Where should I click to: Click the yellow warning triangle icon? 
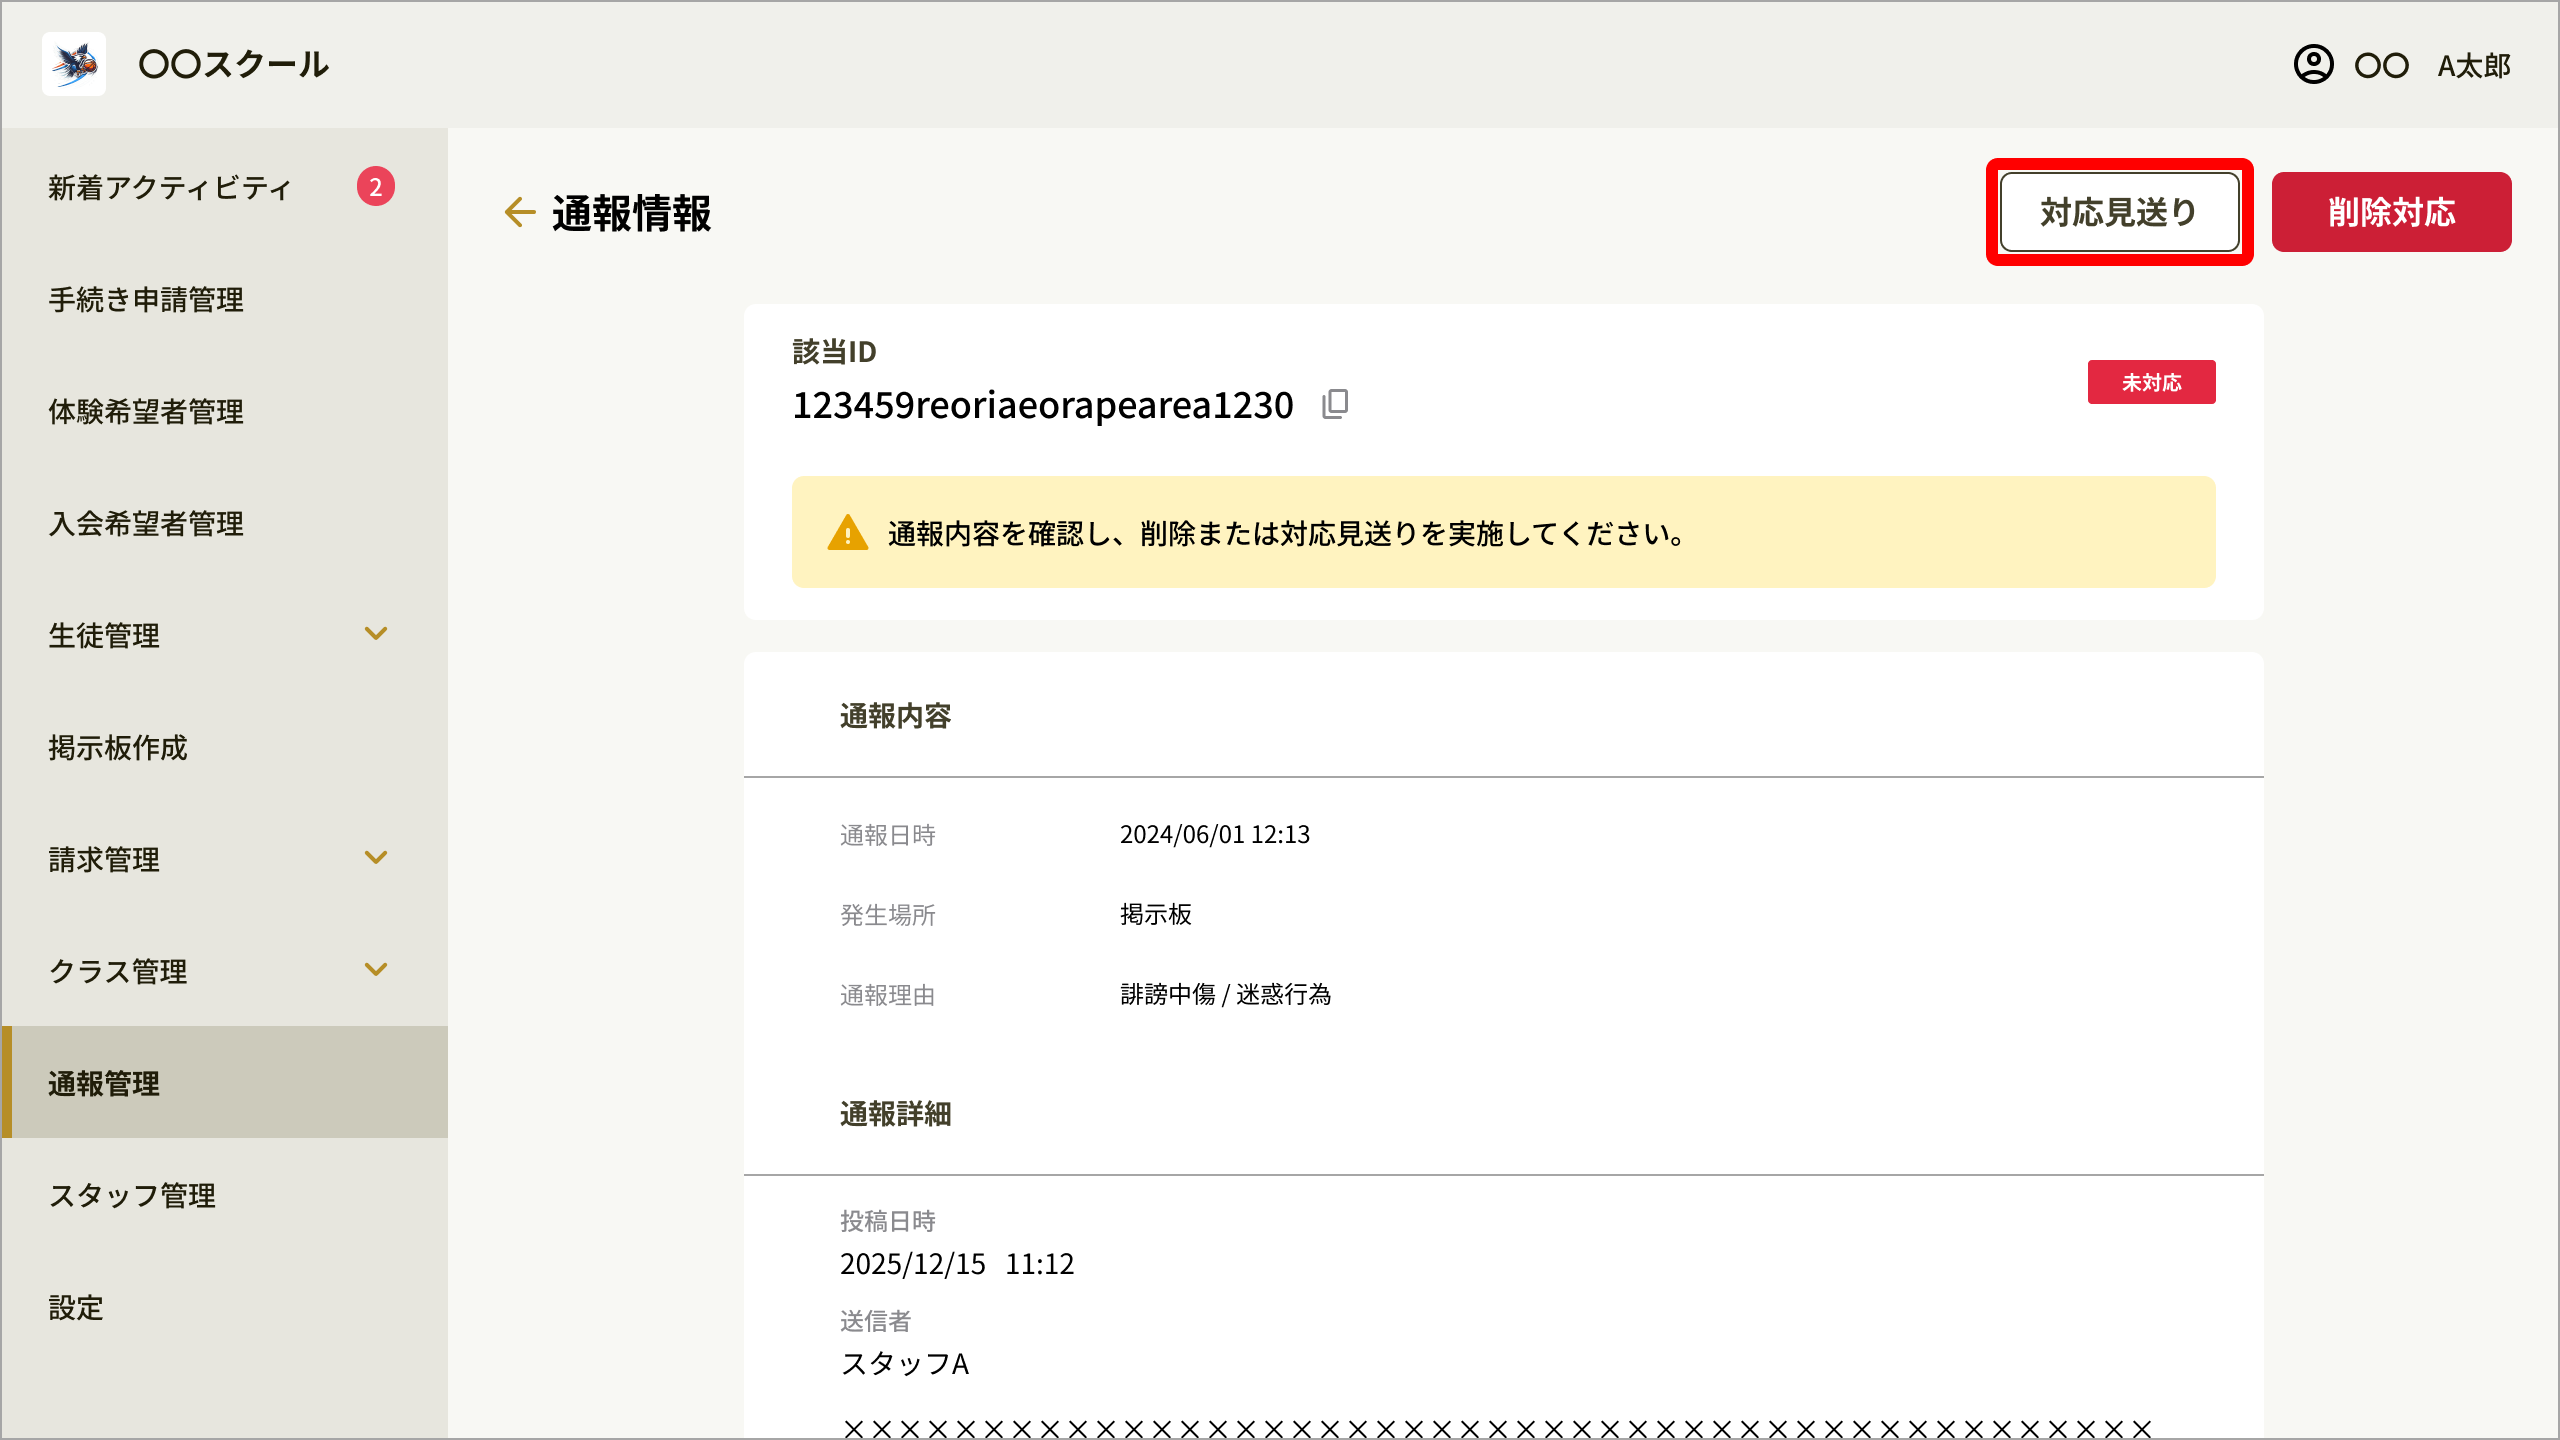[847, 533]
